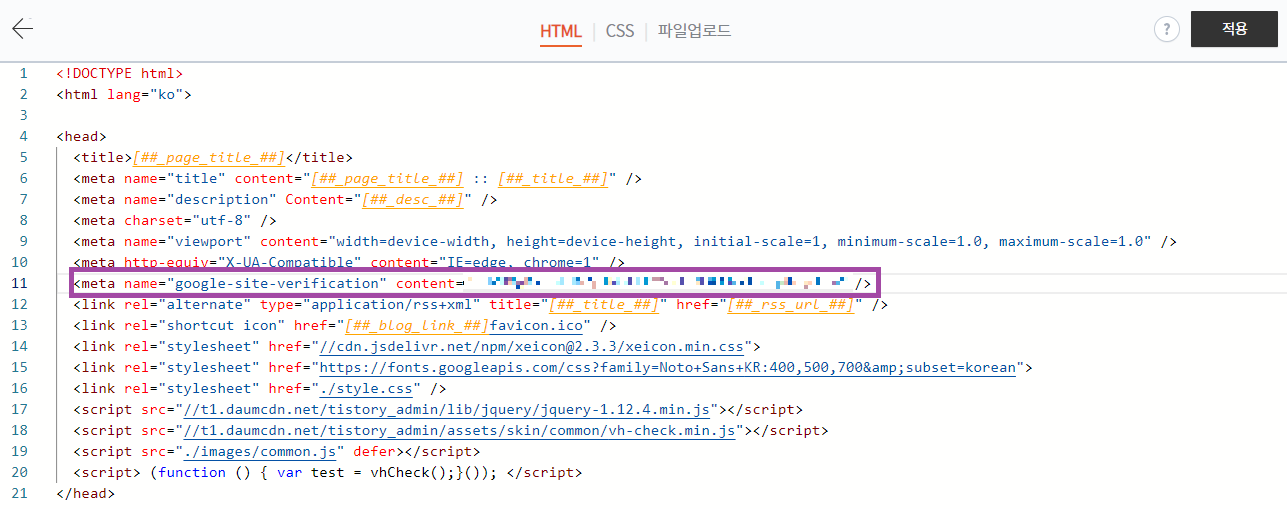Screen dimensions: 1287x509
Task: Click line number 16 in the gutter
Action: point(20,389)
